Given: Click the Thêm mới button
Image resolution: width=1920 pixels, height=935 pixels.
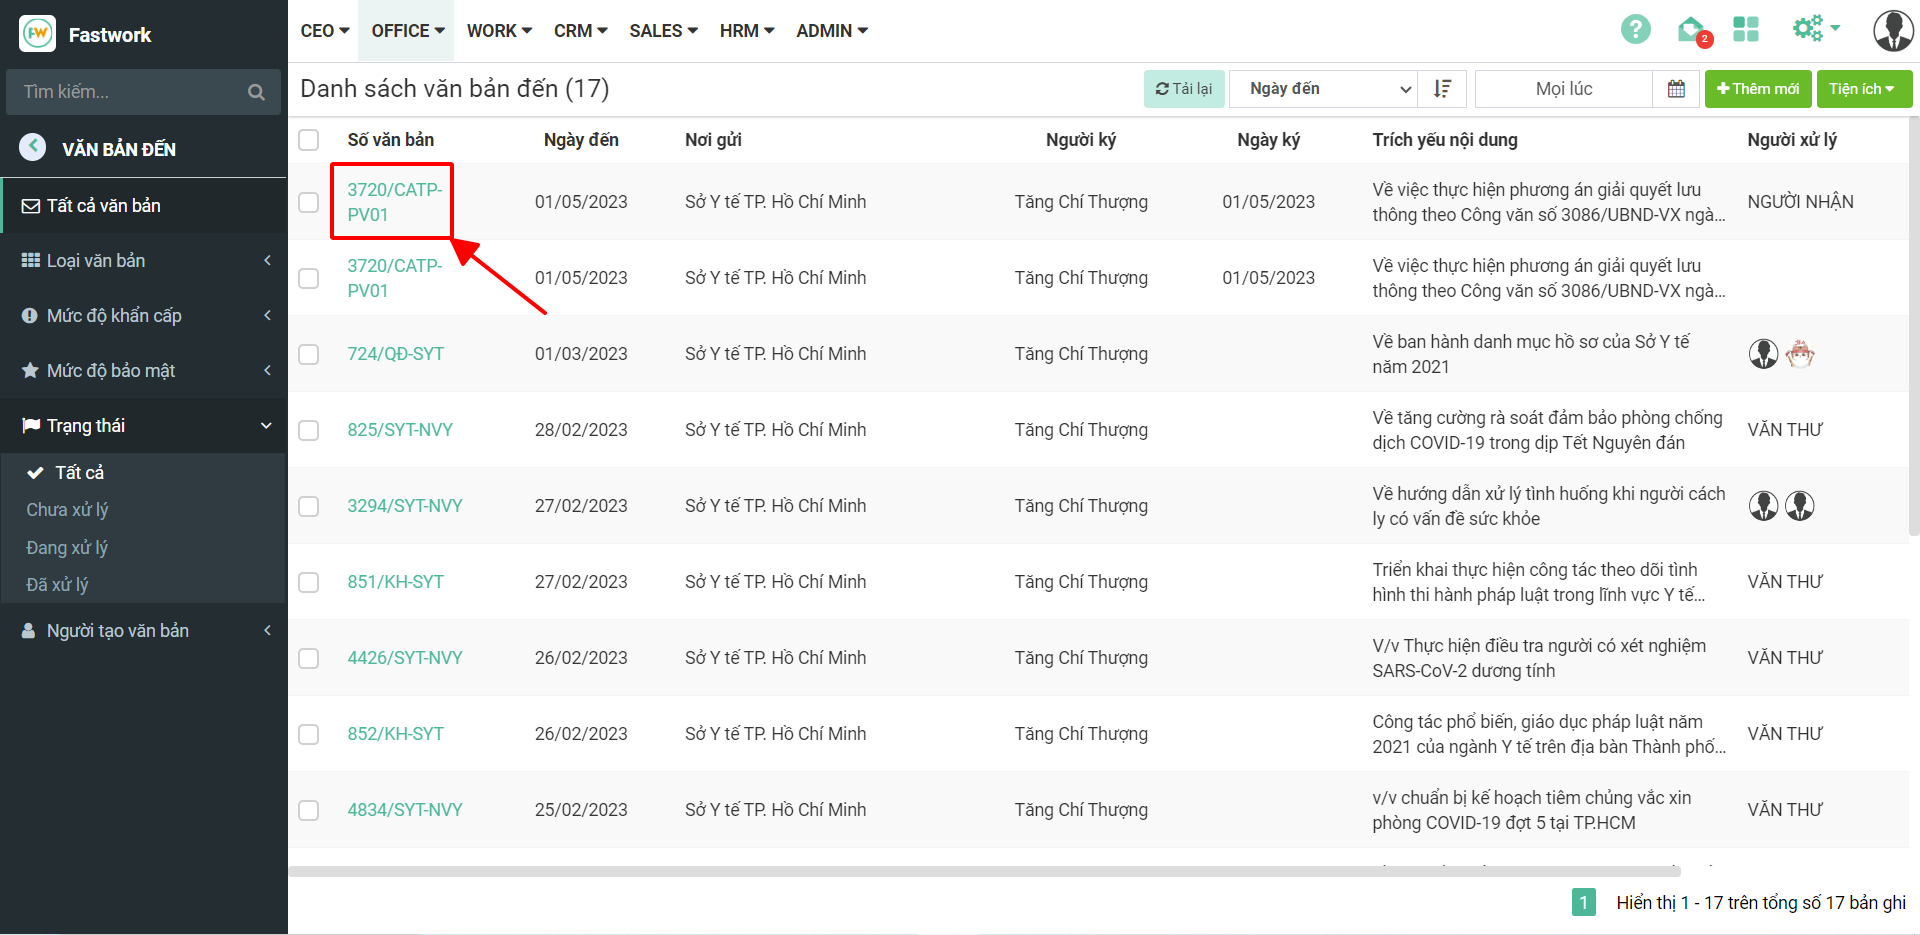Looking at the screenshot, I should pos(1758,89).
